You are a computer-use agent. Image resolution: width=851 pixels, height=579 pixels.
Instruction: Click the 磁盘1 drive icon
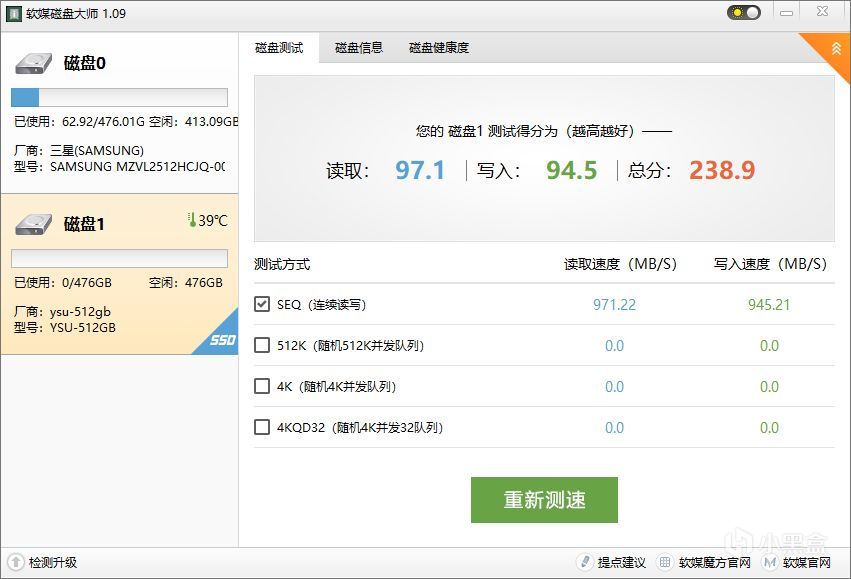point(34,224)
